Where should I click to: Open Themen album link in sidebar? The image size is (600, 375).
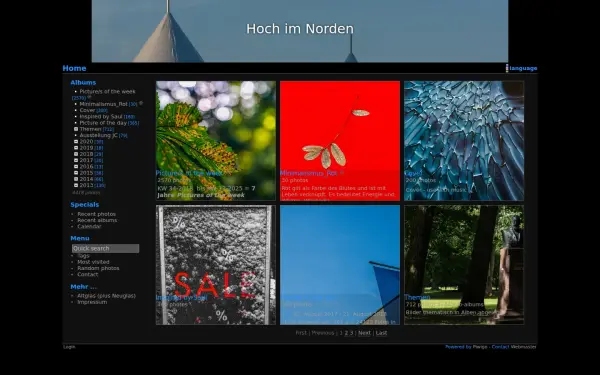point(90,129)
